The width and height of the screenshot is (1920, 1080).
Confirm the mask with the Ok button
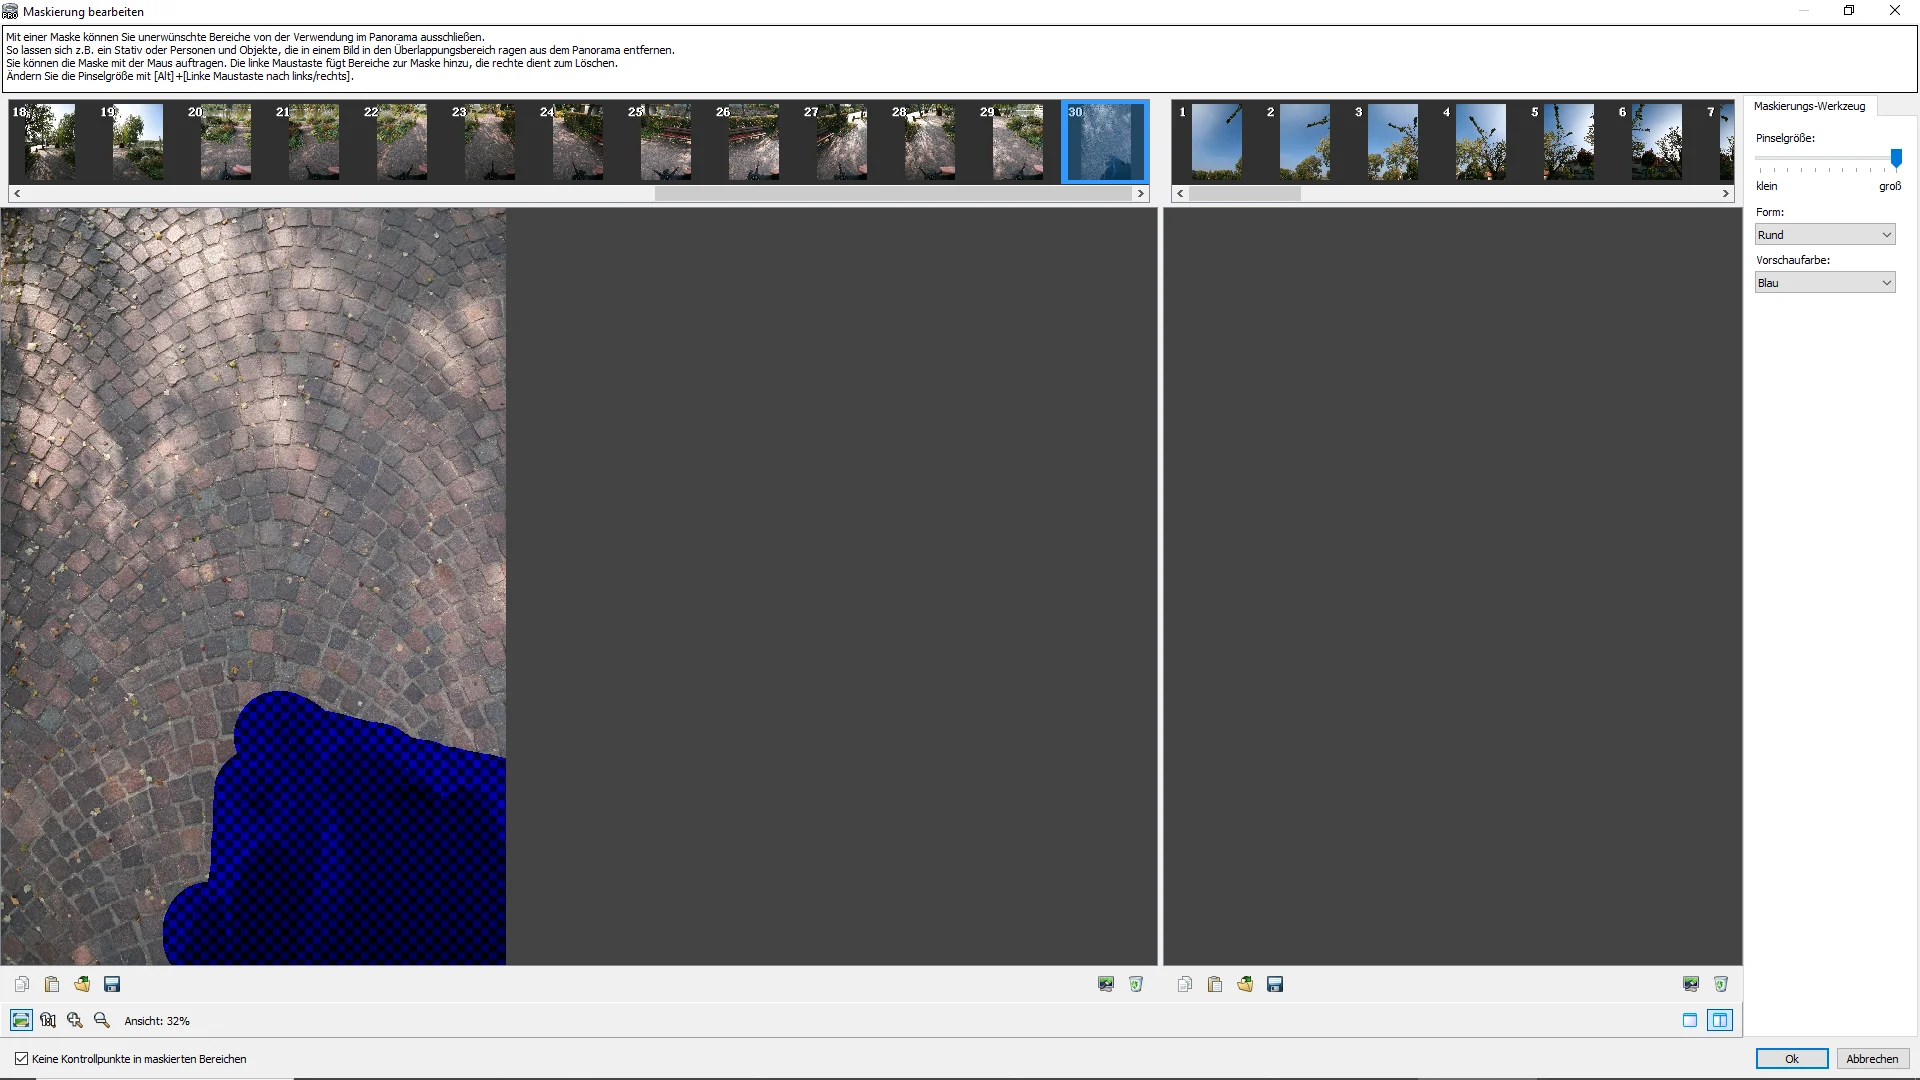point(1792,1059)
